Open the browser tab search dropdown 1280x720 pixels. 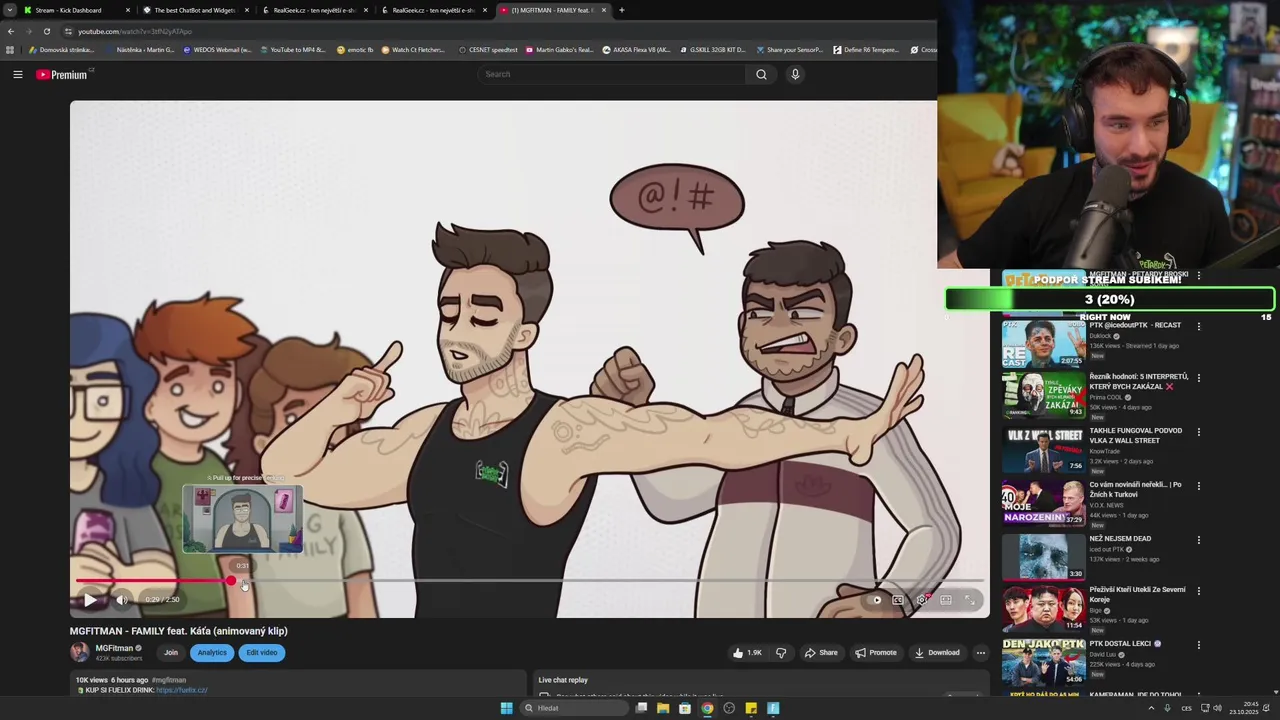[x=9, y=10]
